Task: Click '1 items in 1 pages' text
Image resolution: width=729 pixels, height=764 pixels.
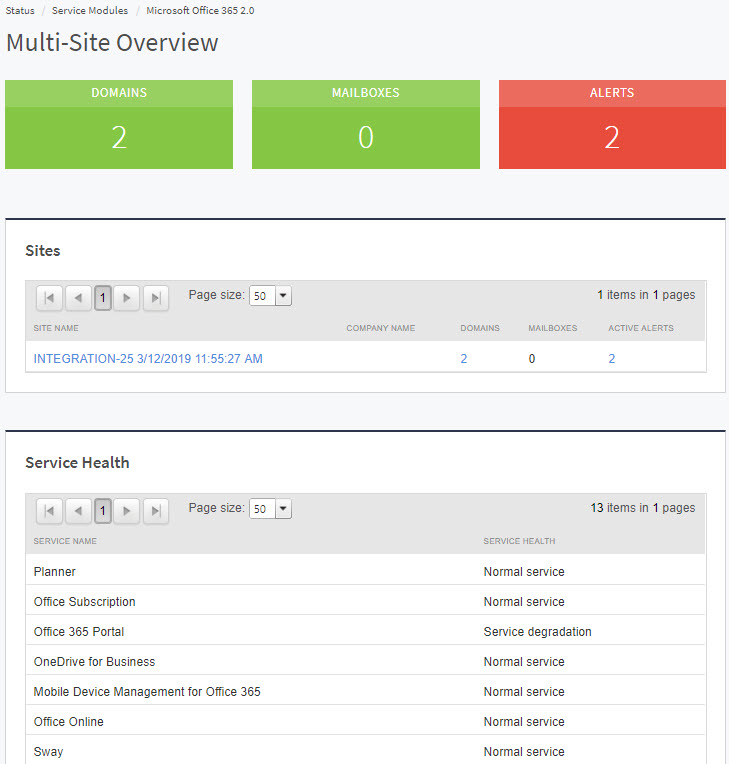Action: 646,295
